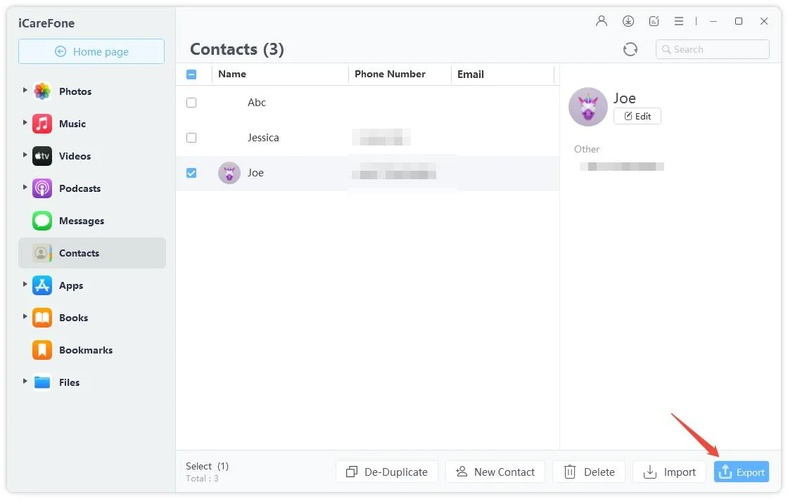The width and height of the screenshot is (788, 499).
Task: Expand the Files category arrow
Action: (25, 382)
